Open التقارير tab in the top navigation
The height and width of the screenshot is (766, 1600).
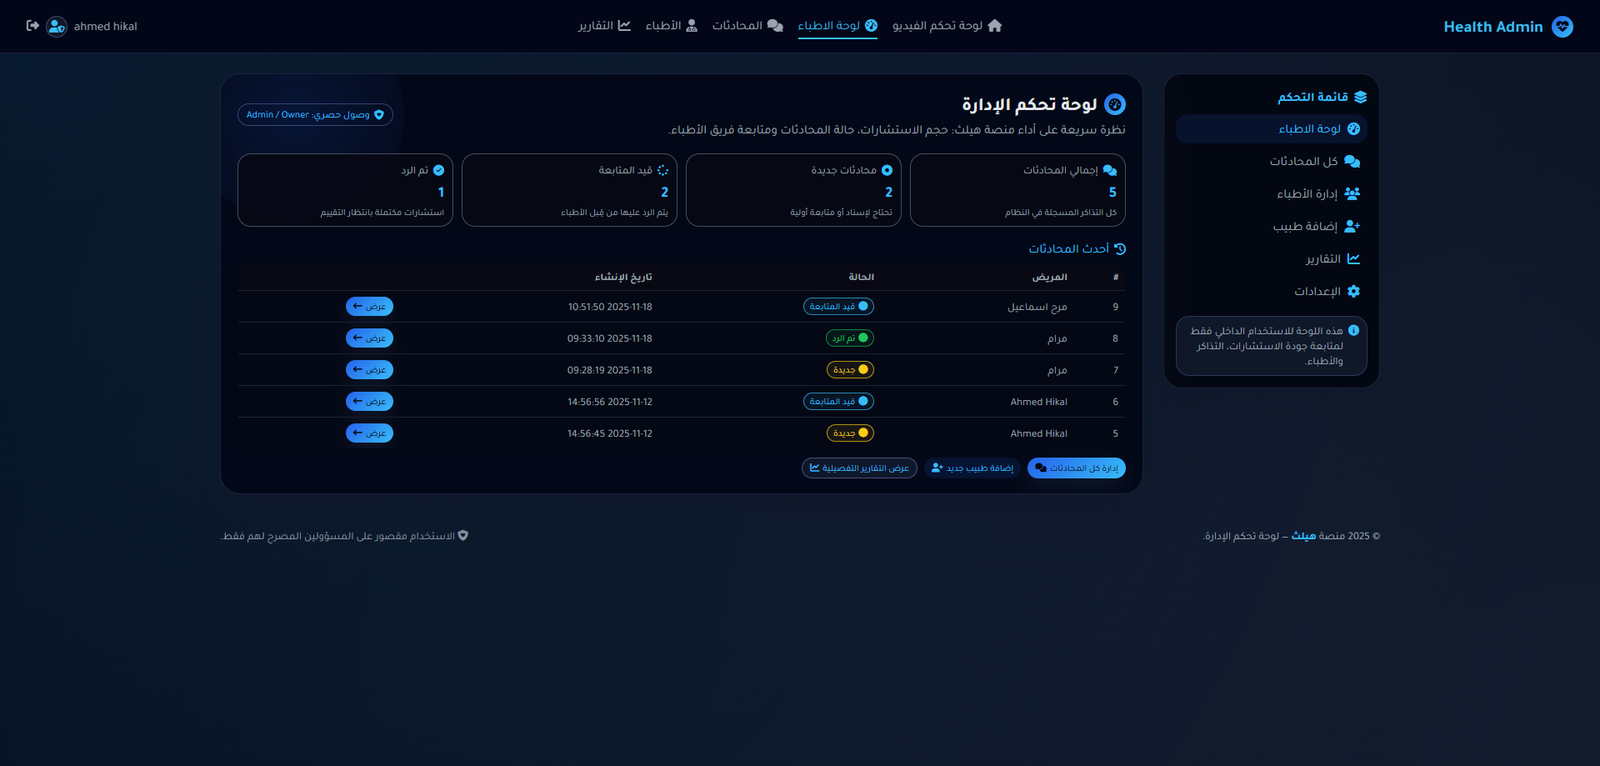[x=604, y=26]
